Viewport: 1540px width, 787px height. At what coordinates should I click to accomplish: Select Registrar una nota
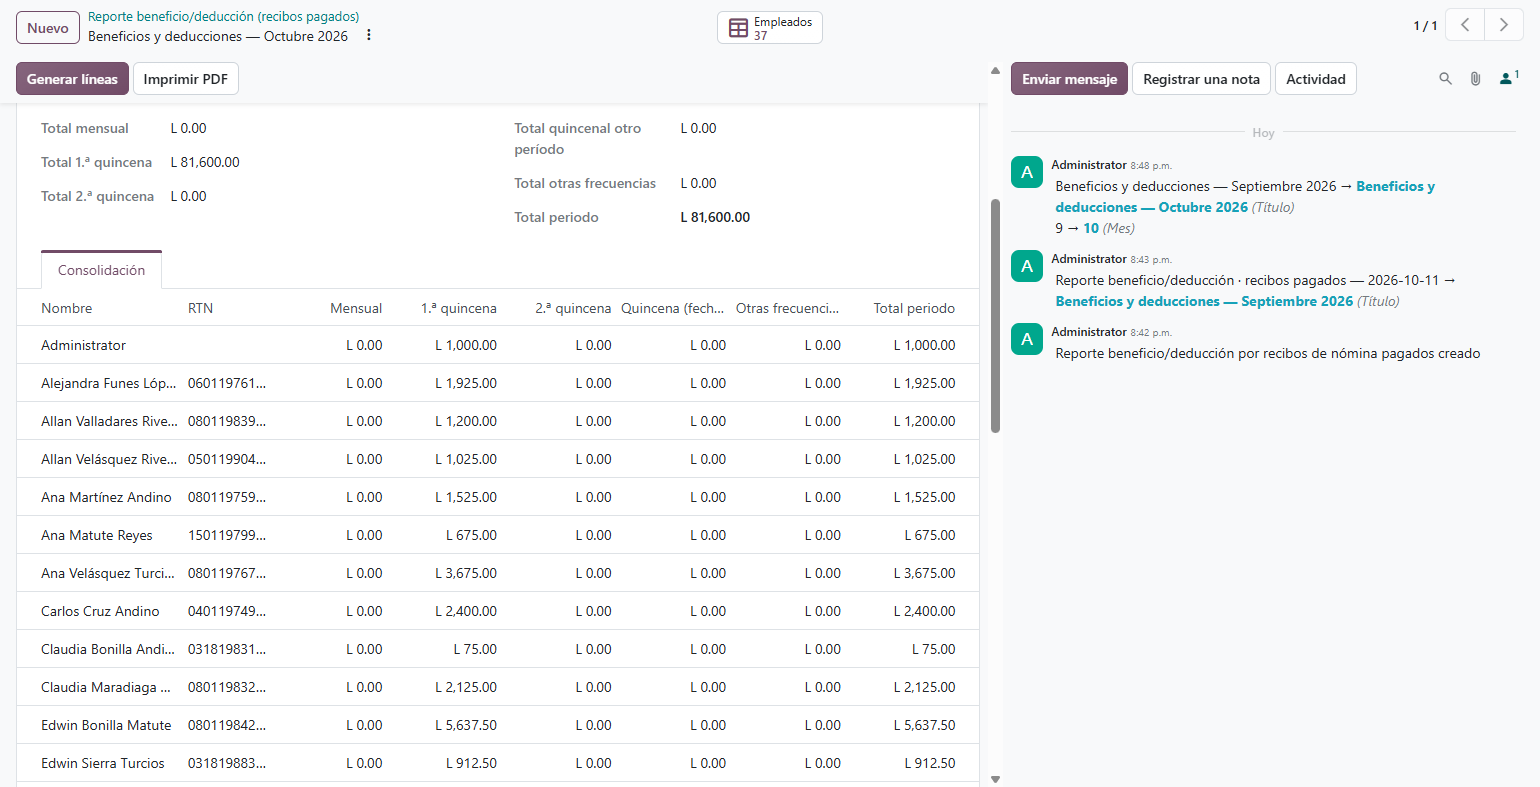pyautogui.click(x=1201, y=79)
